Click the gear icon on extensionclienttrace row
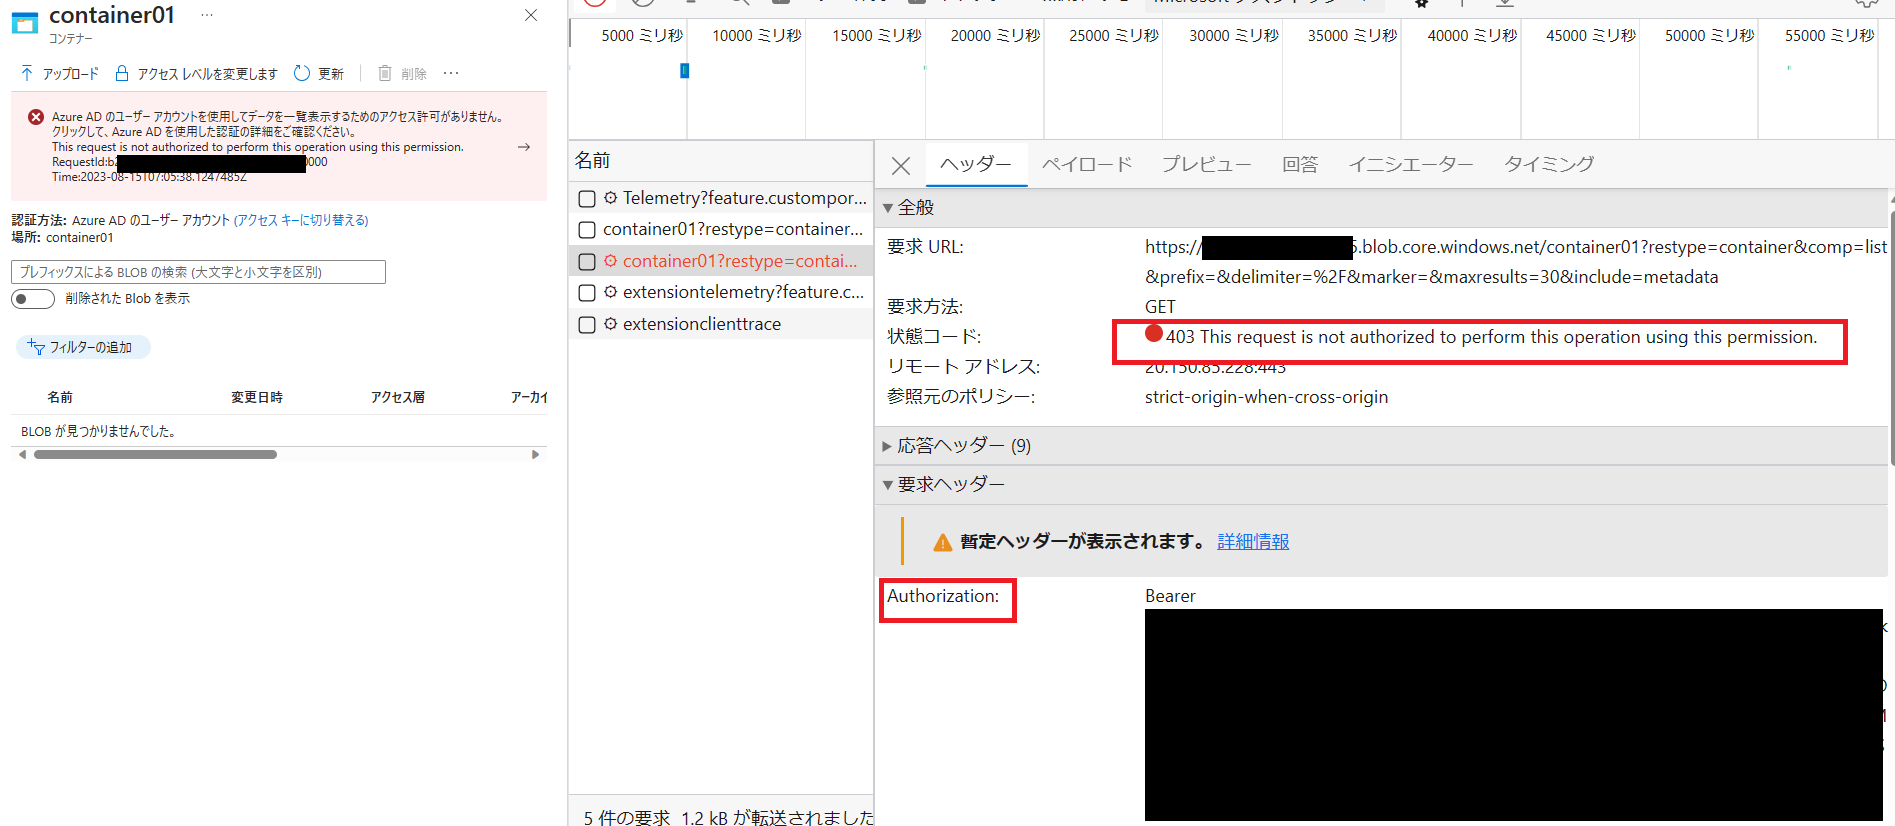The width and height of the screenshot is (1895, 826). (x=610, y=324)
